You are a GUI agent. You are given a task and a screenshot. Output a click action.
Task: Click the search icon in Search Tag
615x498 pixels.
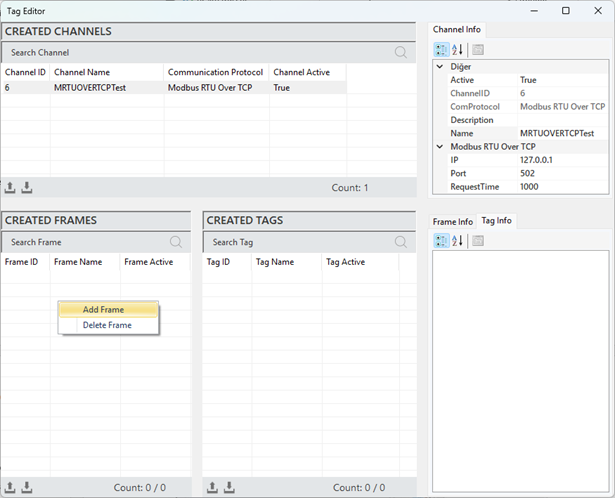point(400,242)
